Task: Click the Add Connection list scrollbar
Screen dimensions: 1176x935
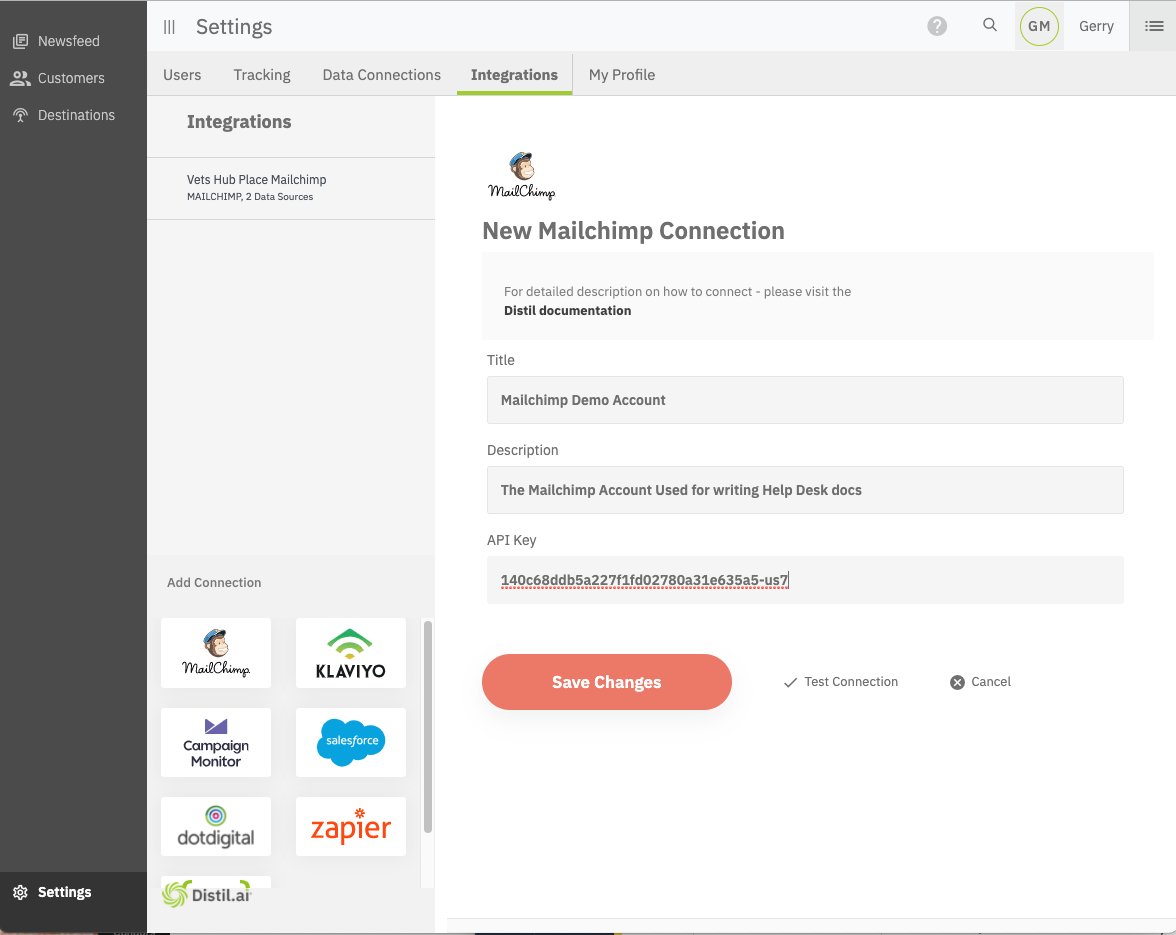Action: (x=428, y=727)
